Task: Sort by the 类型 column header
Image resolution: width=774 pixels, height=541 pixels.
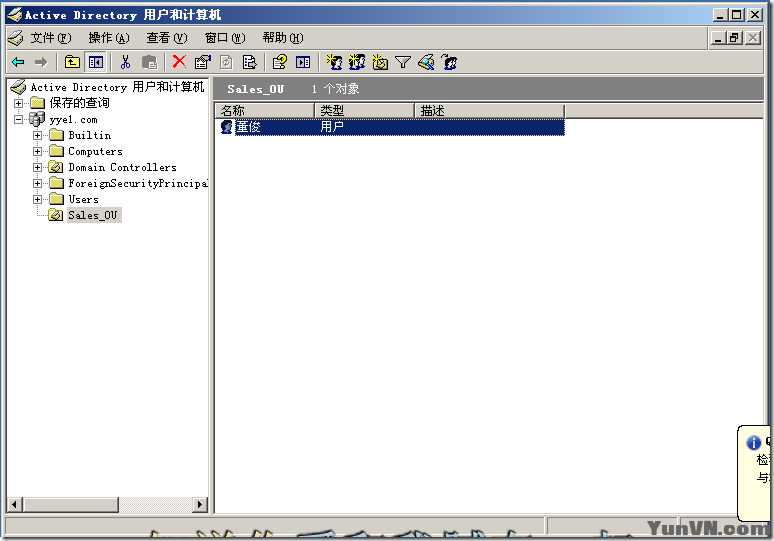Action: 364,111
